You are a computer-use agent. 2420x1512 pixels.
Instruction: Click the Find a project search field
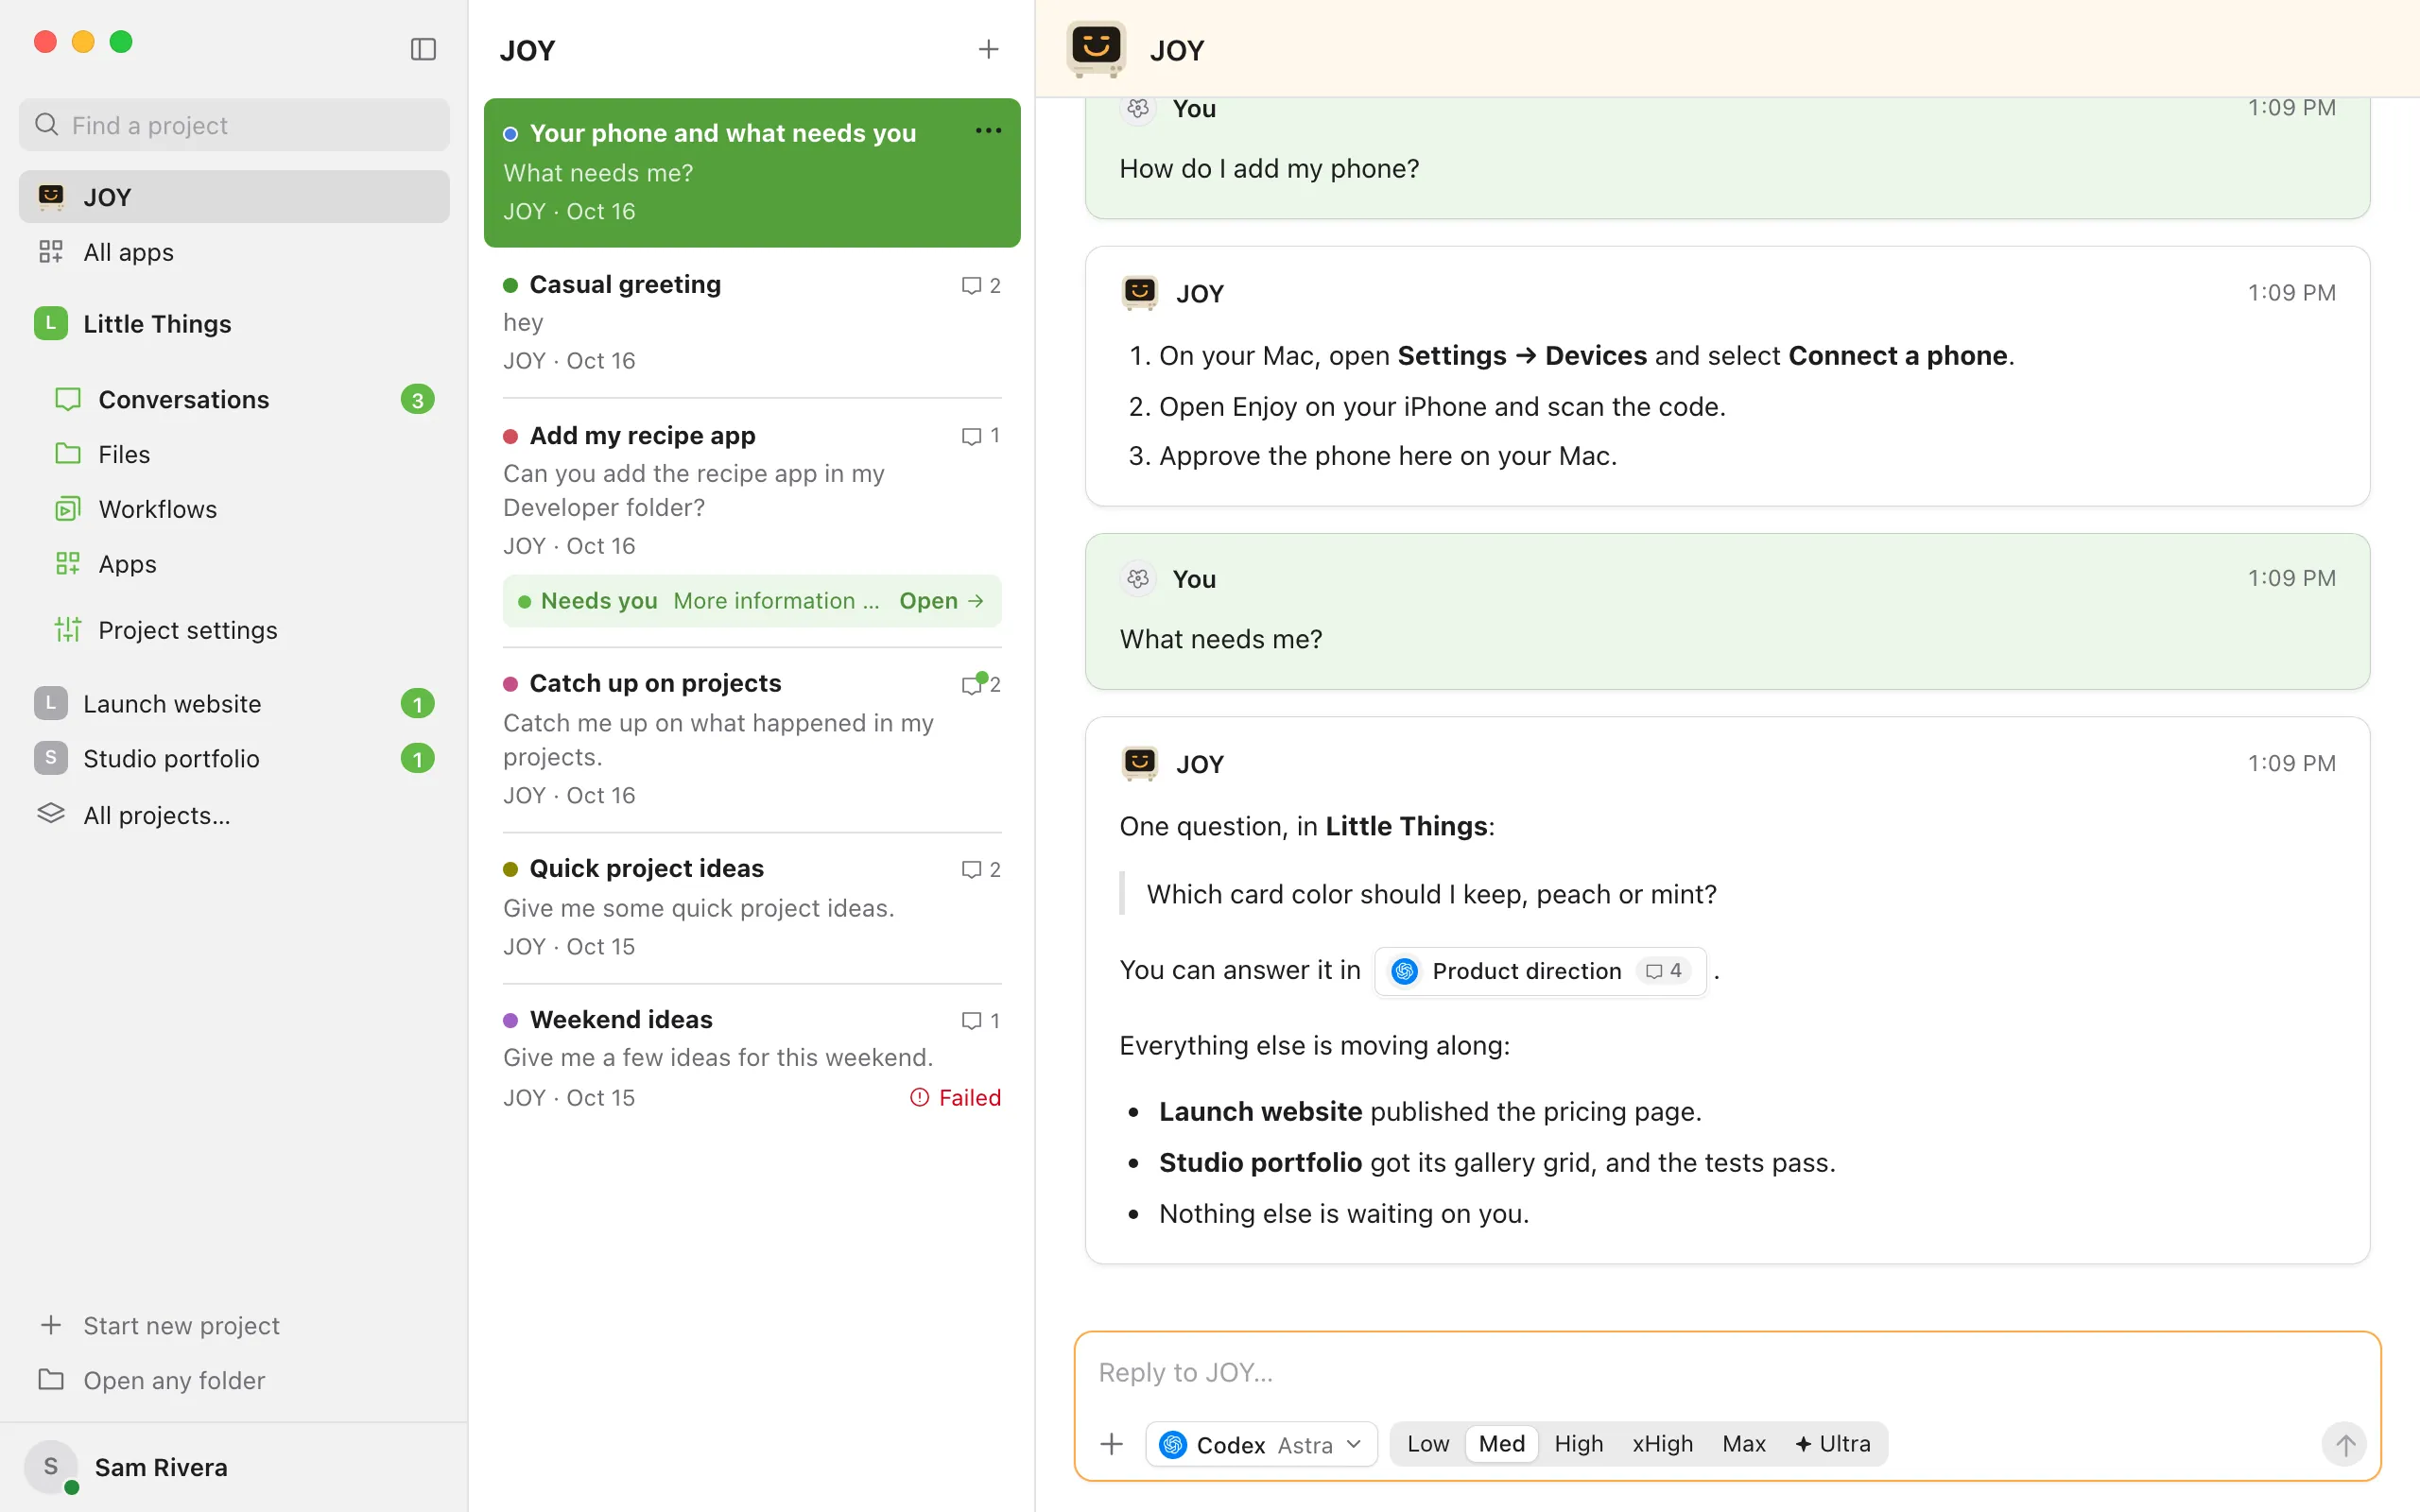234,124
